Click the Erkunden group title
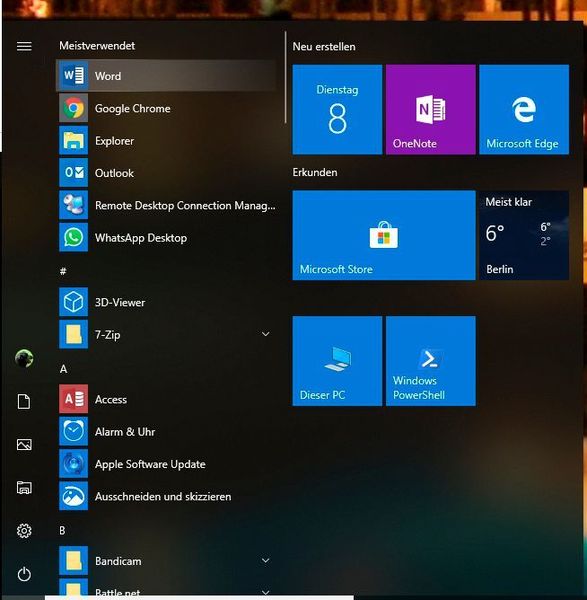The image size is (587, 600). click(315, 172)
